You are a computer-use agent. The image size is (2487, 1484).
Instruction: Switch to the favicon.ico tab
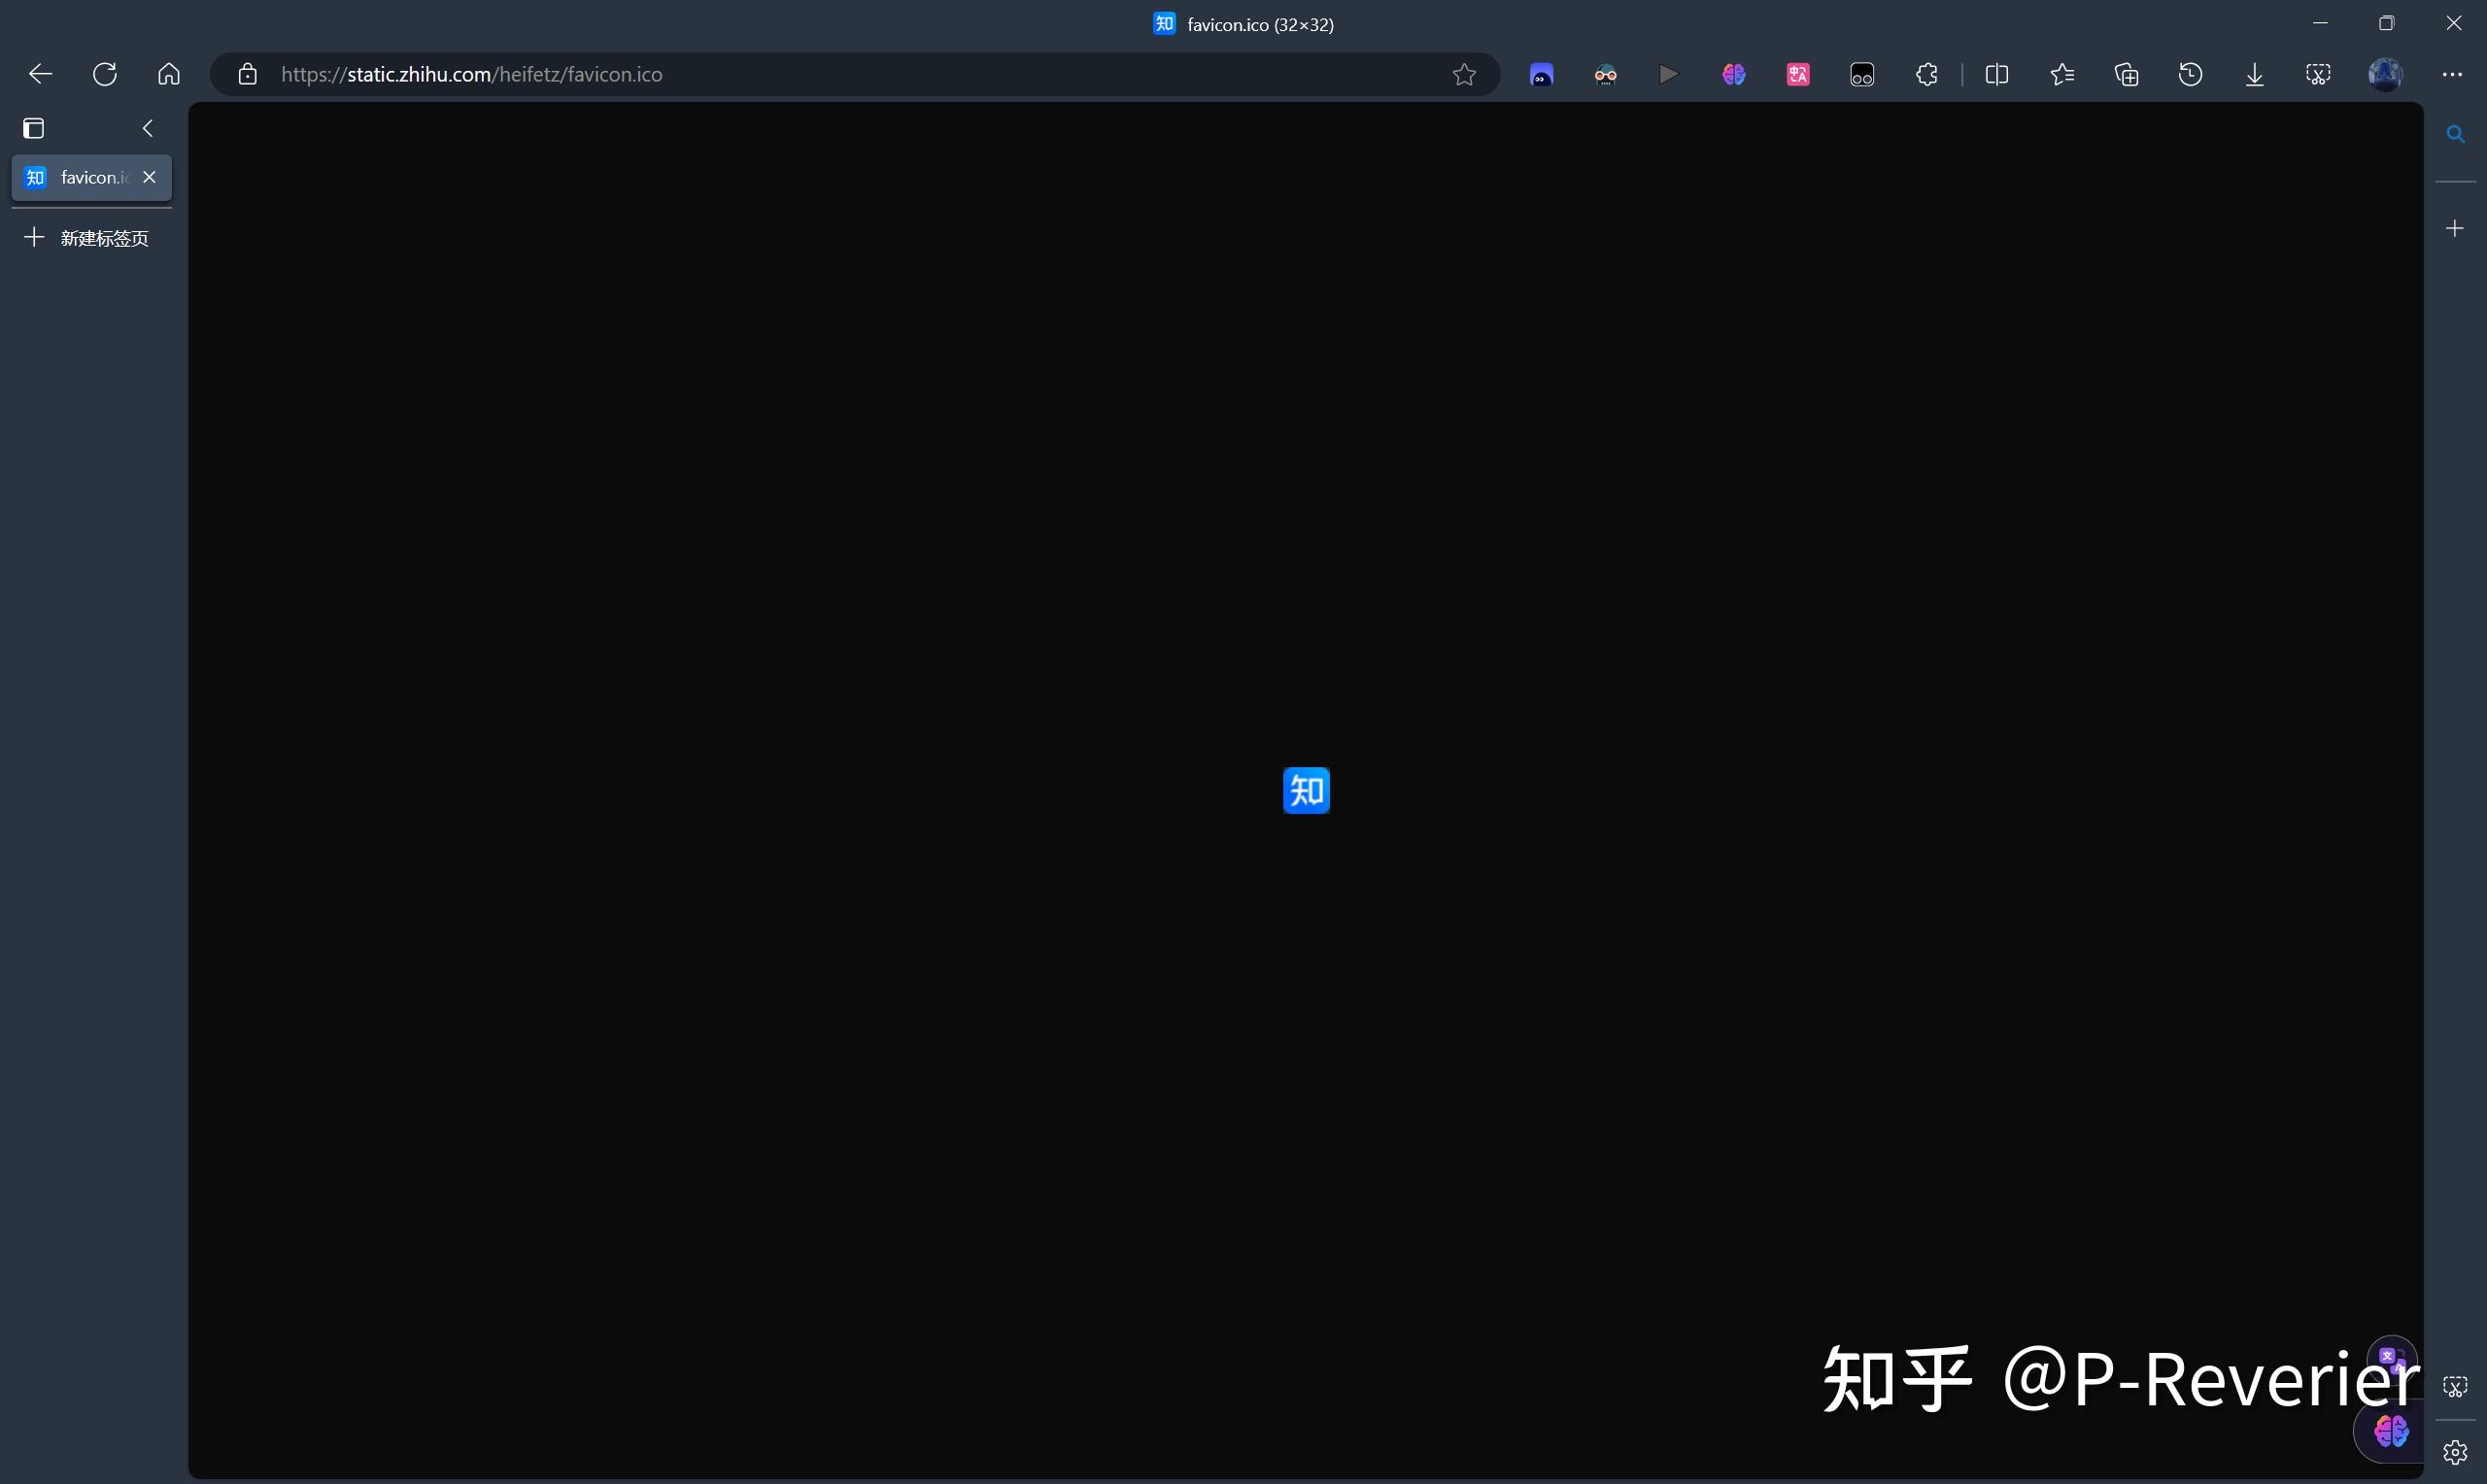85,177
